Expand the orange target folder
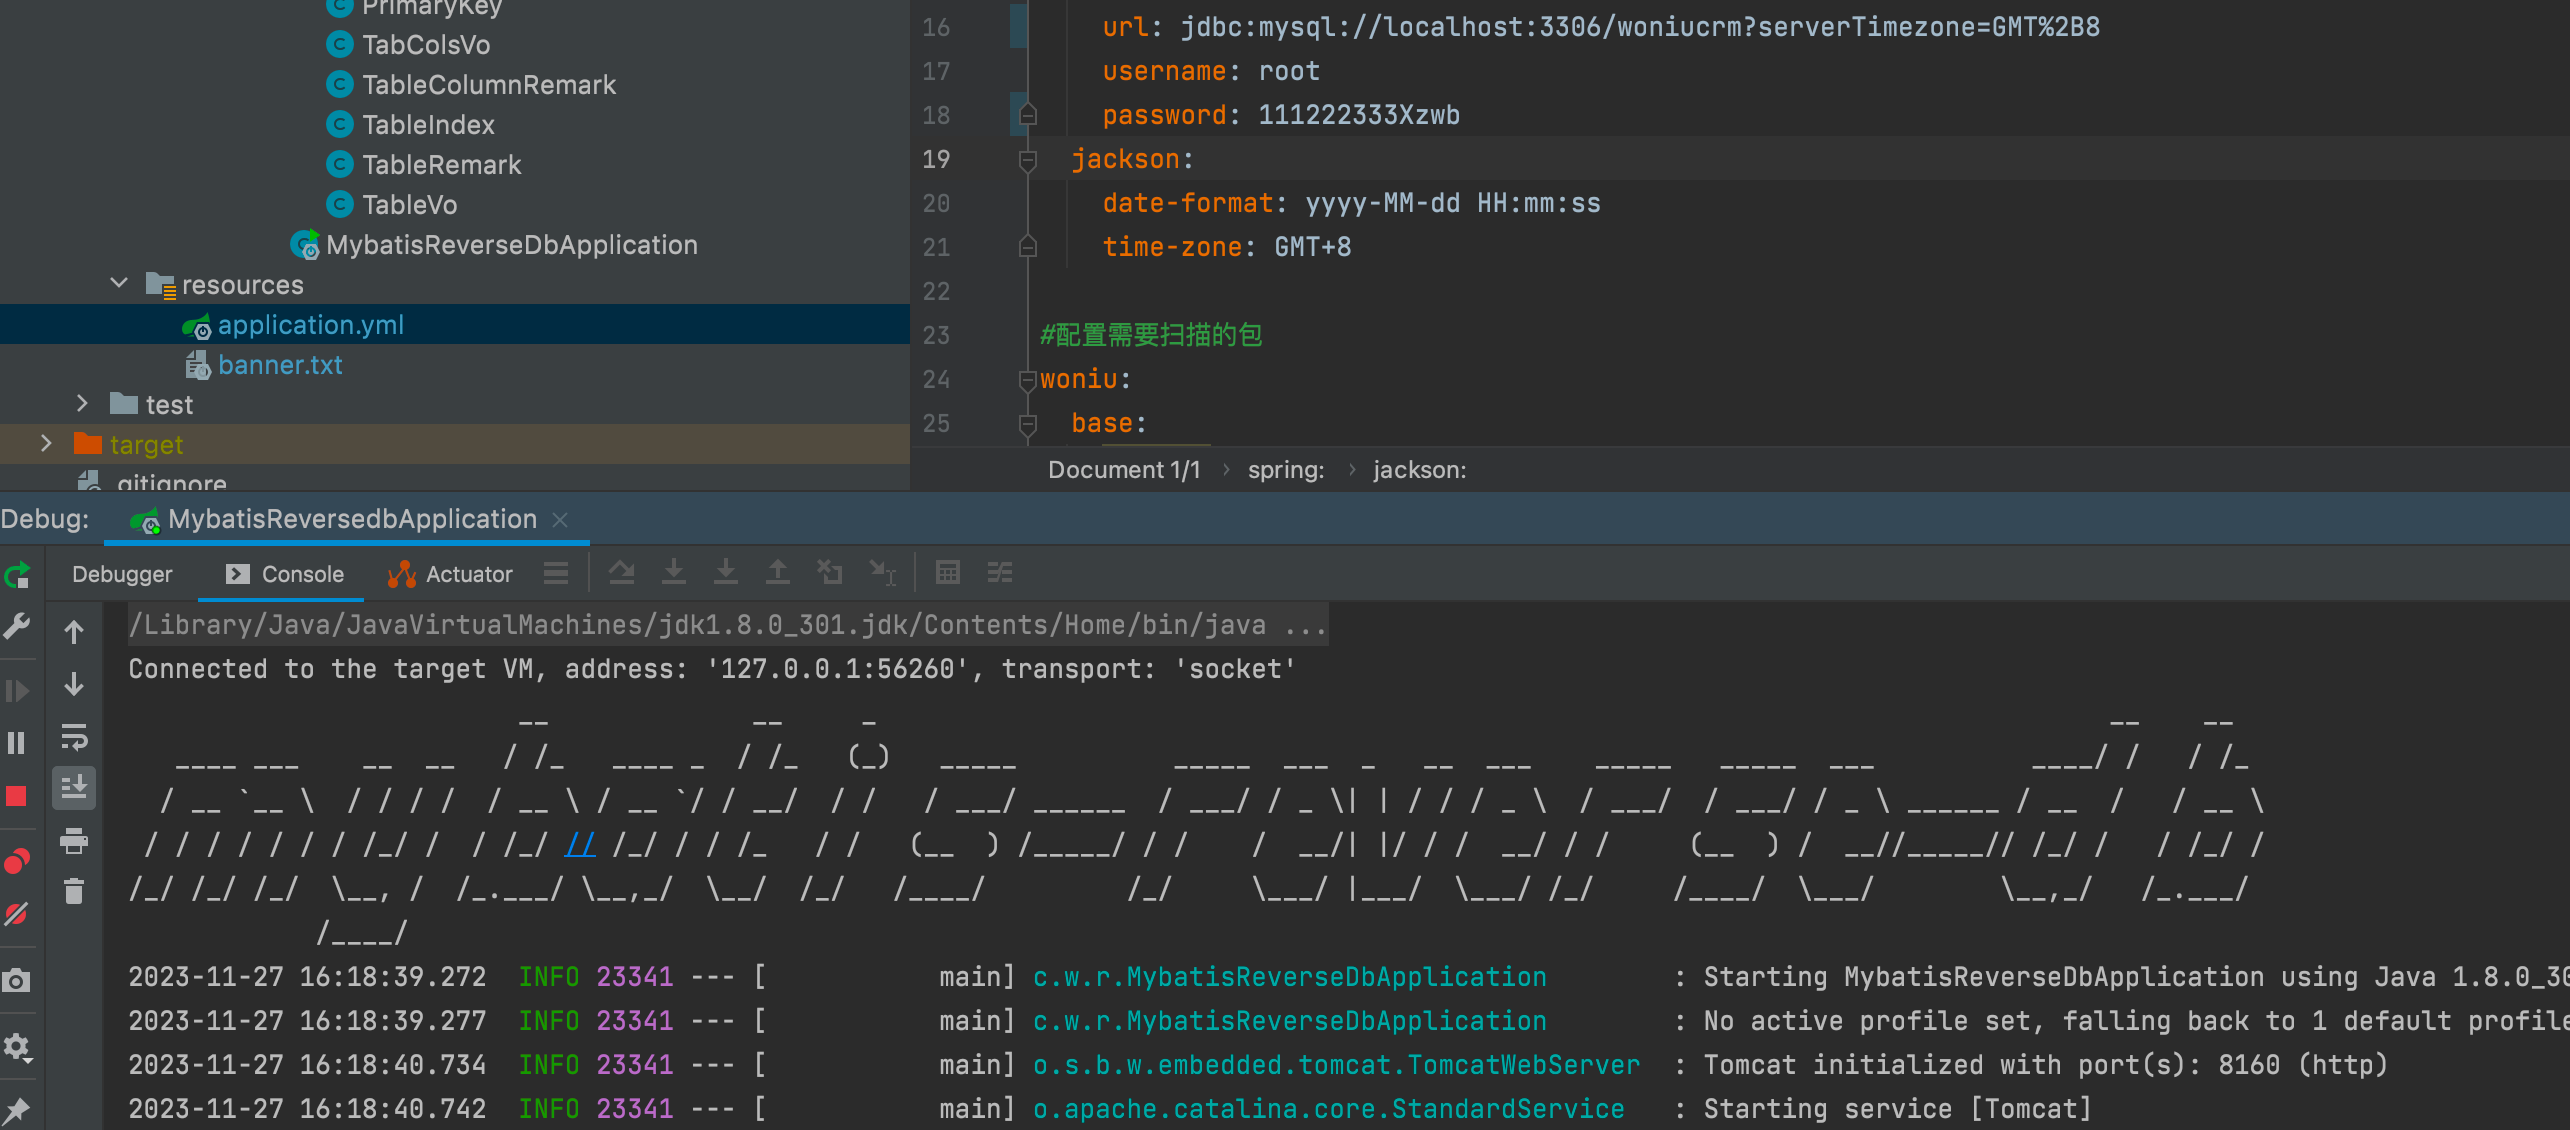This screenshot has width=2570, height=1130. (46, 444)
